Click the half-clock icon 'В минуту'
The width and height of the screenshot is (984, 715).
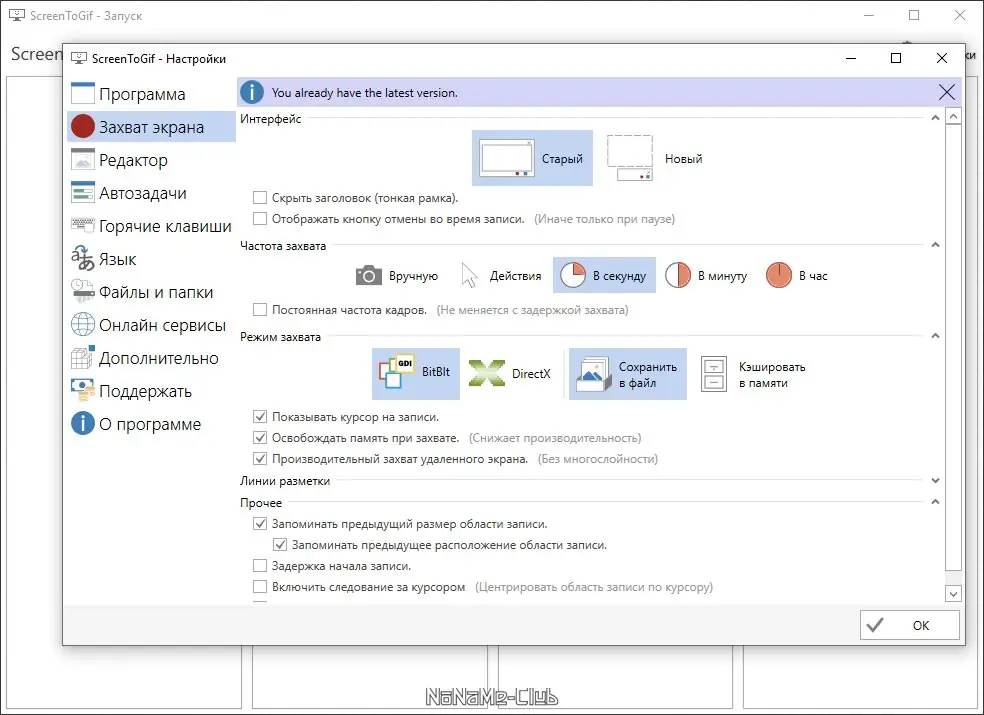pyautogui.click(x=678, y=275)
